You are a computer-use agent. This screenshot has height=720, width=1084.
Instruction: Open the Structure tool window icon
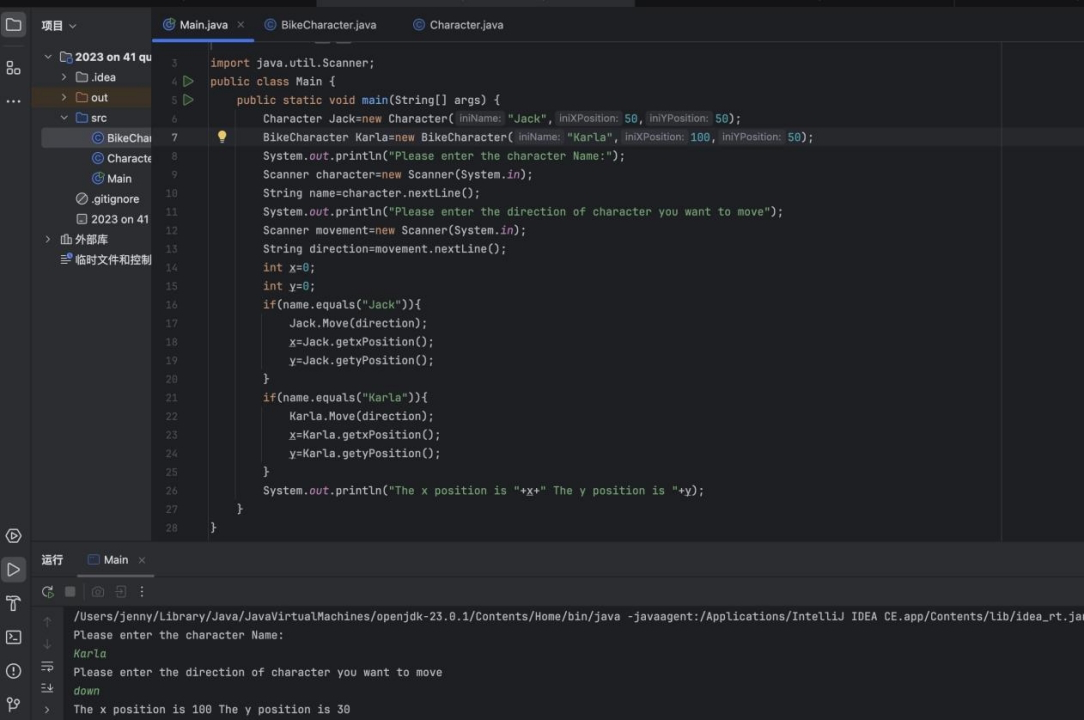click(14, 68)
